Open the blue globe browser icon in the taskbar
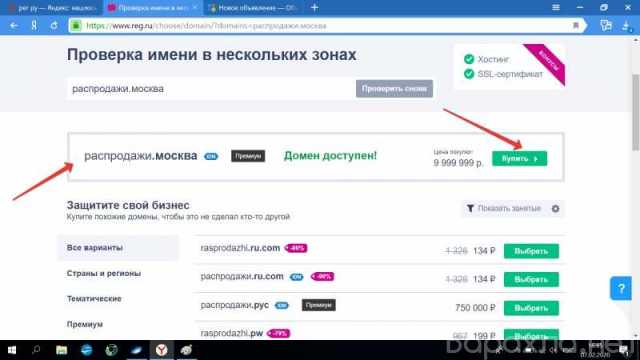The image size is (640, 360). pos(87,350)
